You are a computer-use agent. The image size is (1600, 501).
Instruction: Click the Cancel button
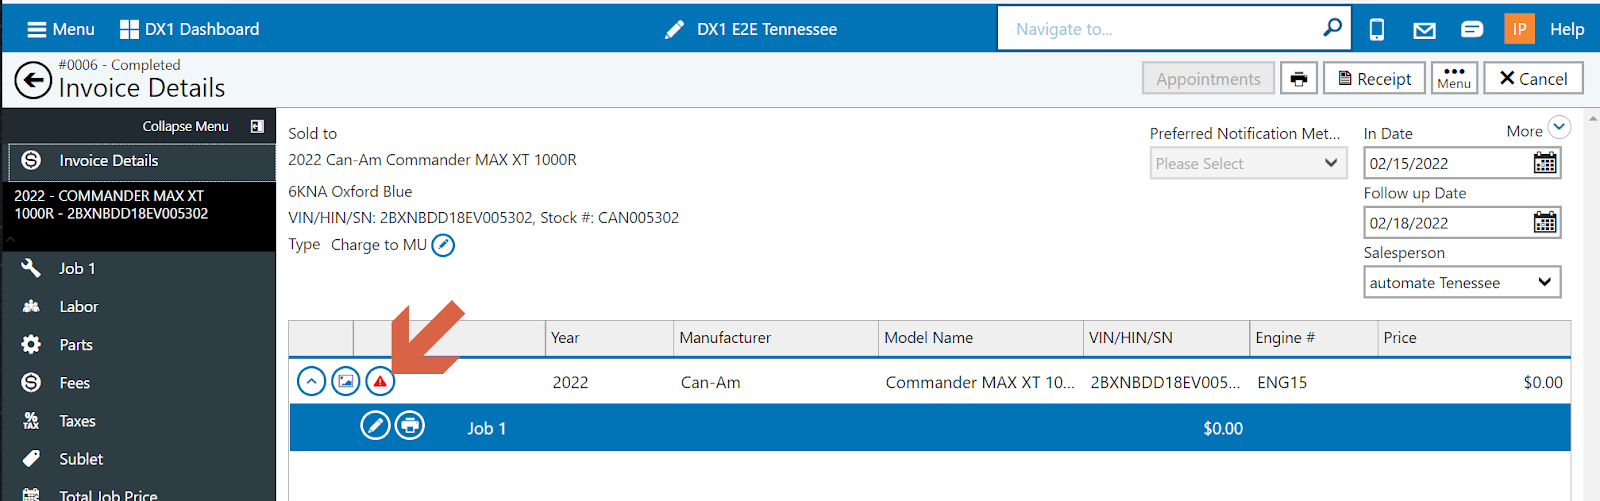point(1533,79)
